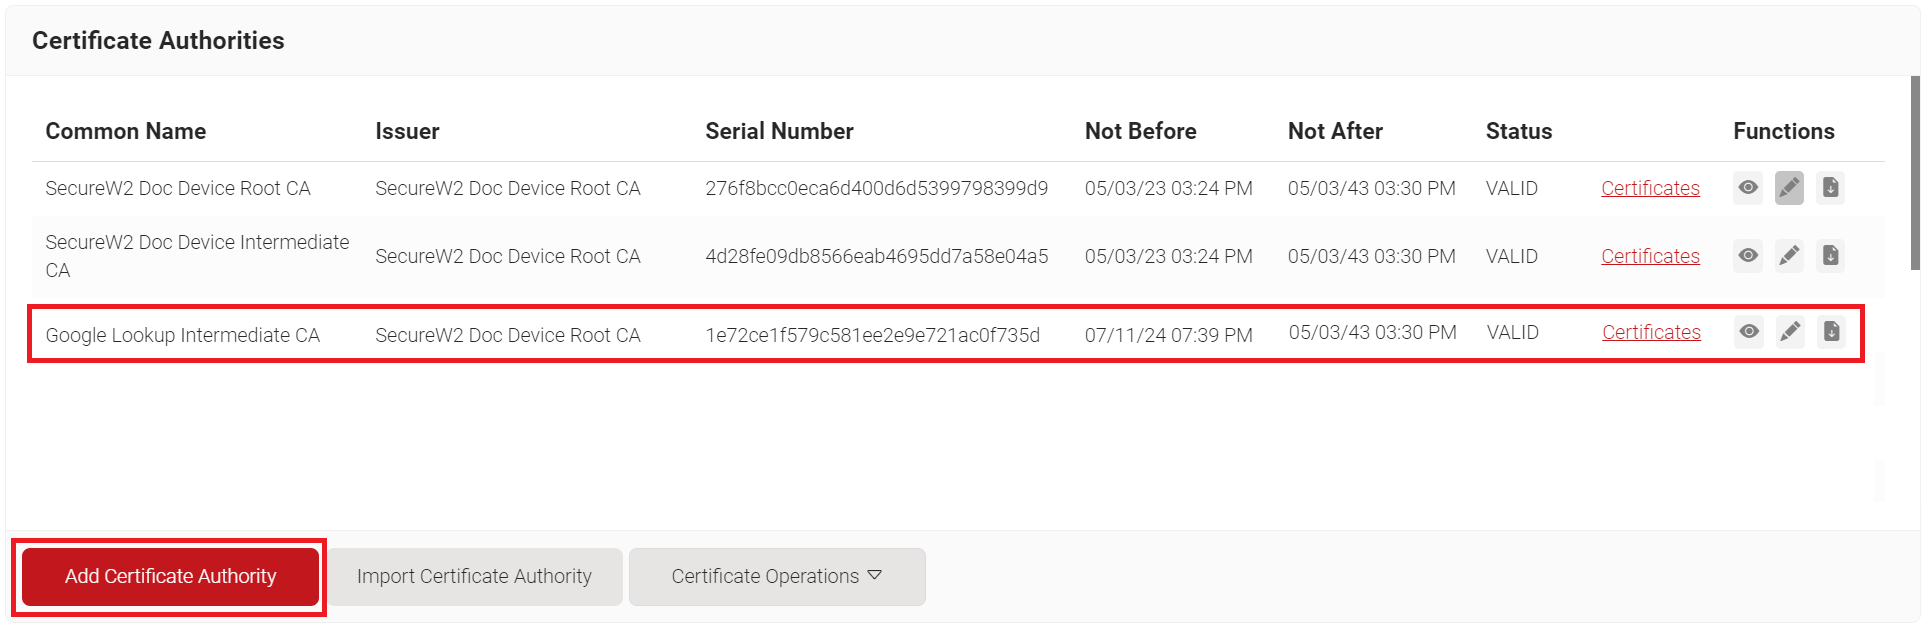Expand the Certificate Operations dropdown

coord(776,576)
